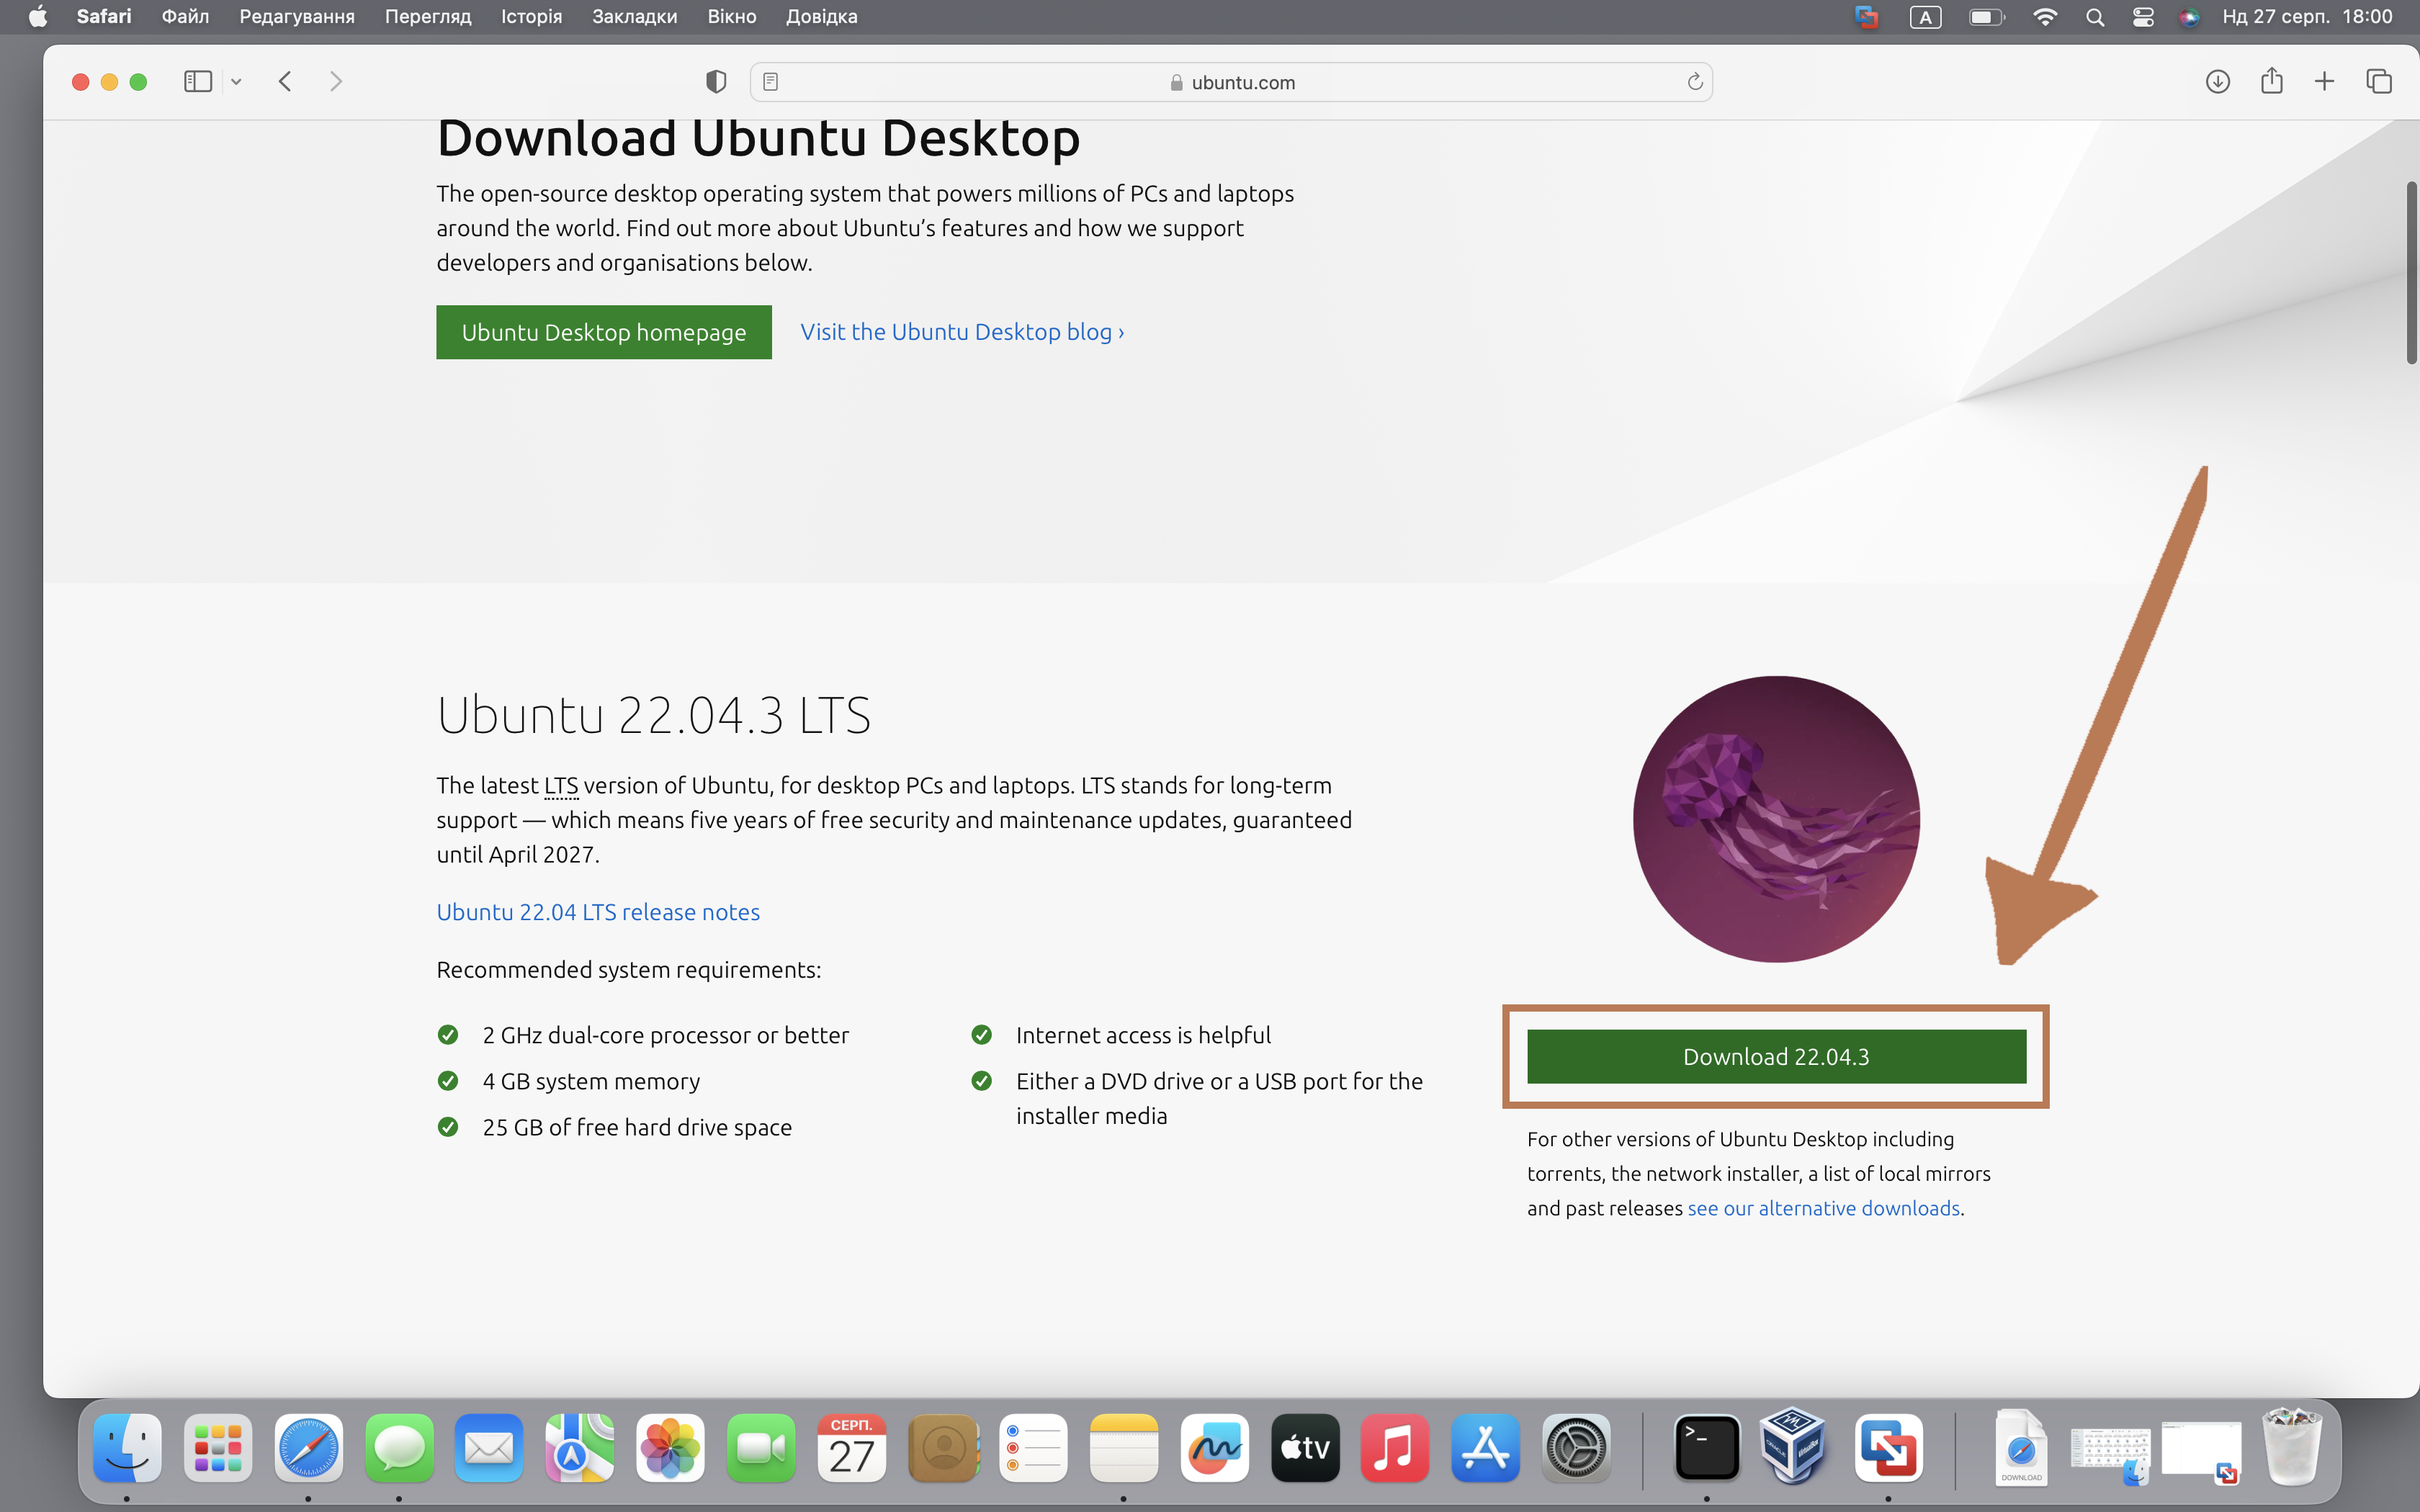
Task: Open Reminders from the Dock
Action: point(1033,1447)
